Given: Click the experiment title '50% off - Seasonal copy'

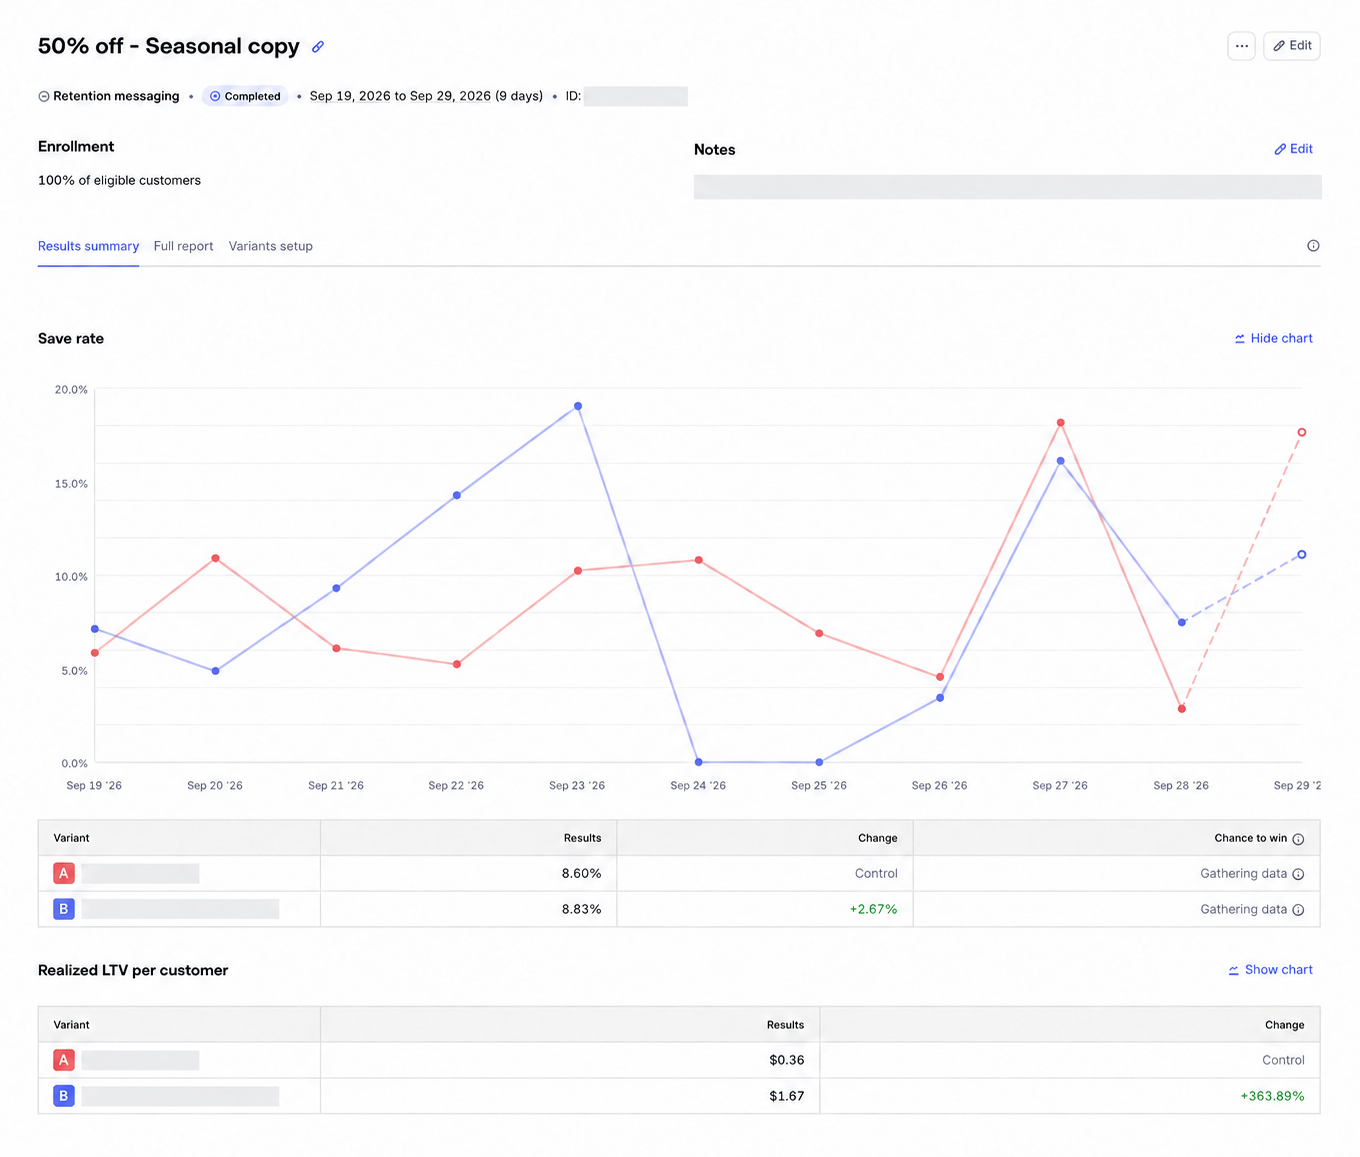Looking at the screenshot, I should pyautogui.click(x=169, y=46).
